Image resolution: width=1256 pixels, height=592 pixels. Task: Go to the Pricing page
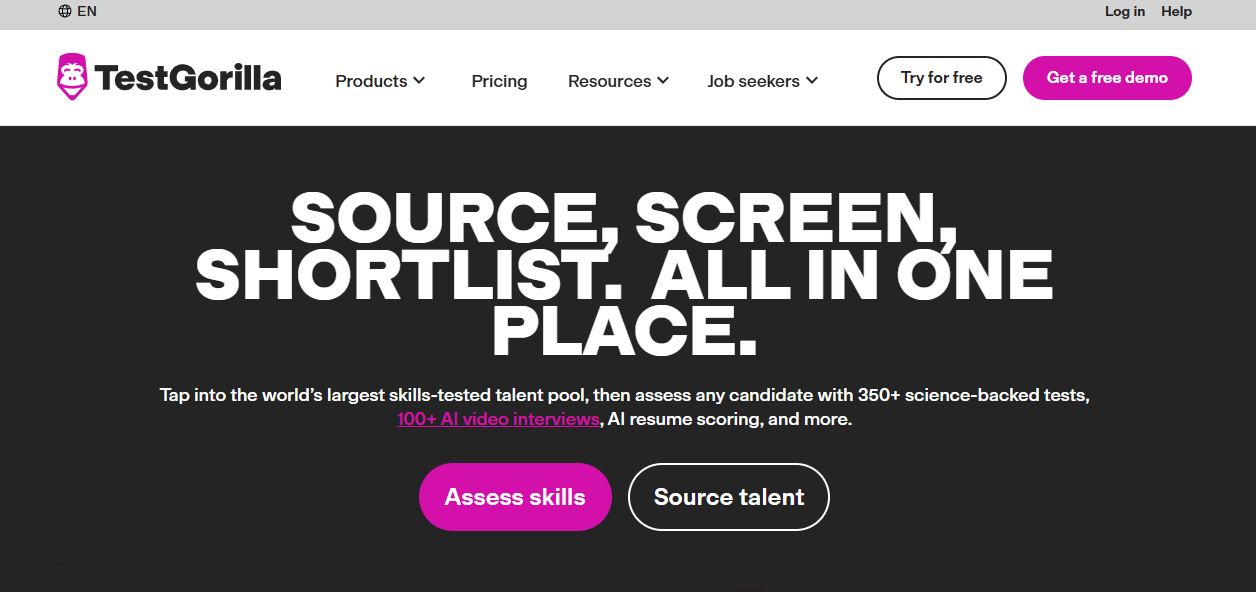499,81
